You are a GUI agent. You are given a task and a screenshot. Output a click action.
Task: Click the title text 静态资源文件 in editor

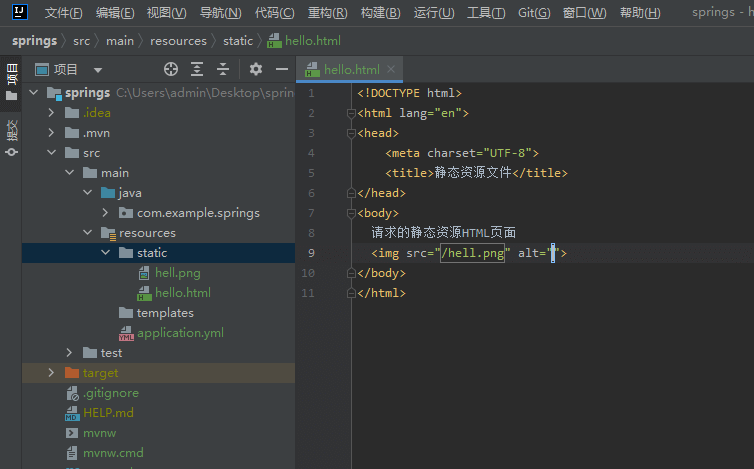point(473,173)
